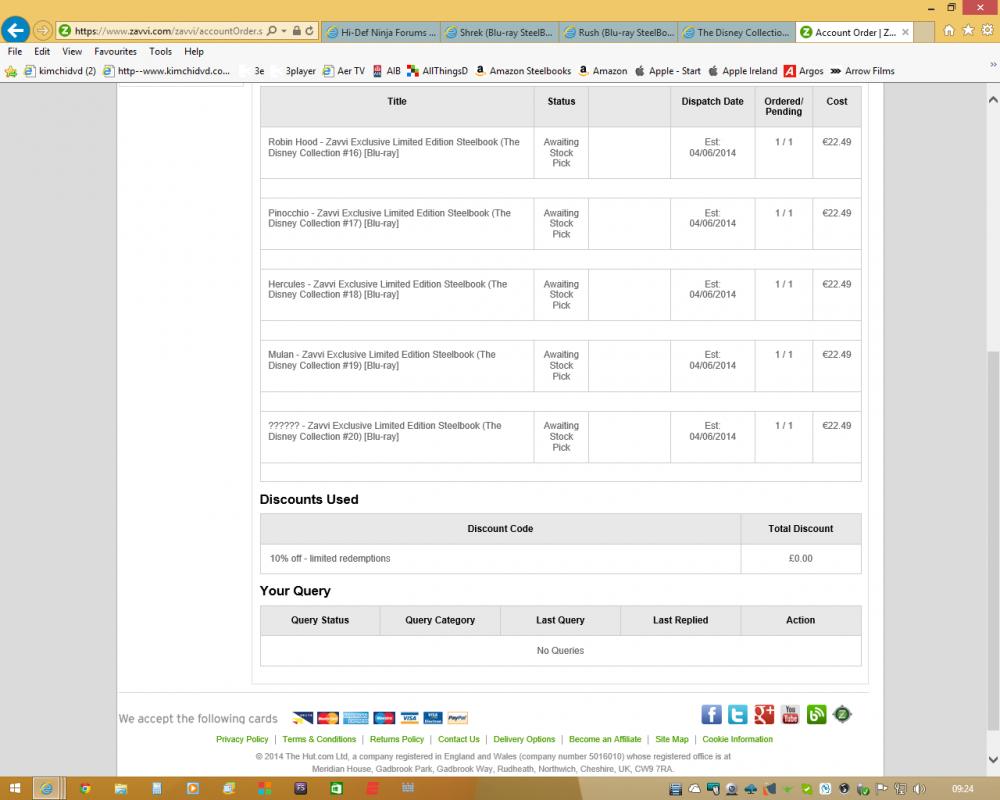Switch to the Hi-Def Ninja Forums tab
The width and height of the screenshot is (1000, 800).
click(x=381, y=33)
